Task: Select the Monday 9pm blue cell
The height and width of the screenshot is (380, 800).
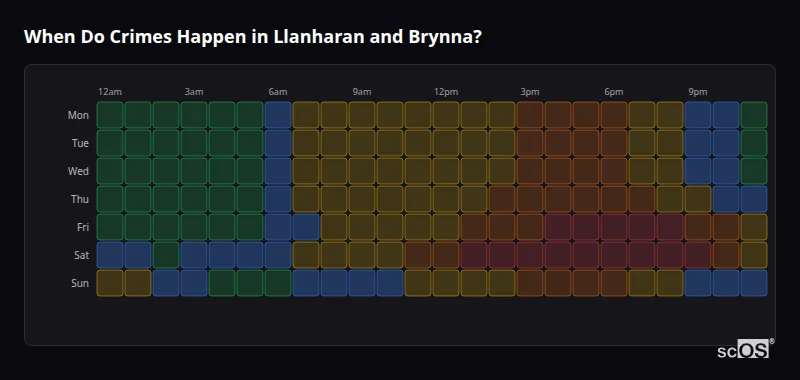Action: pos(697,115)
